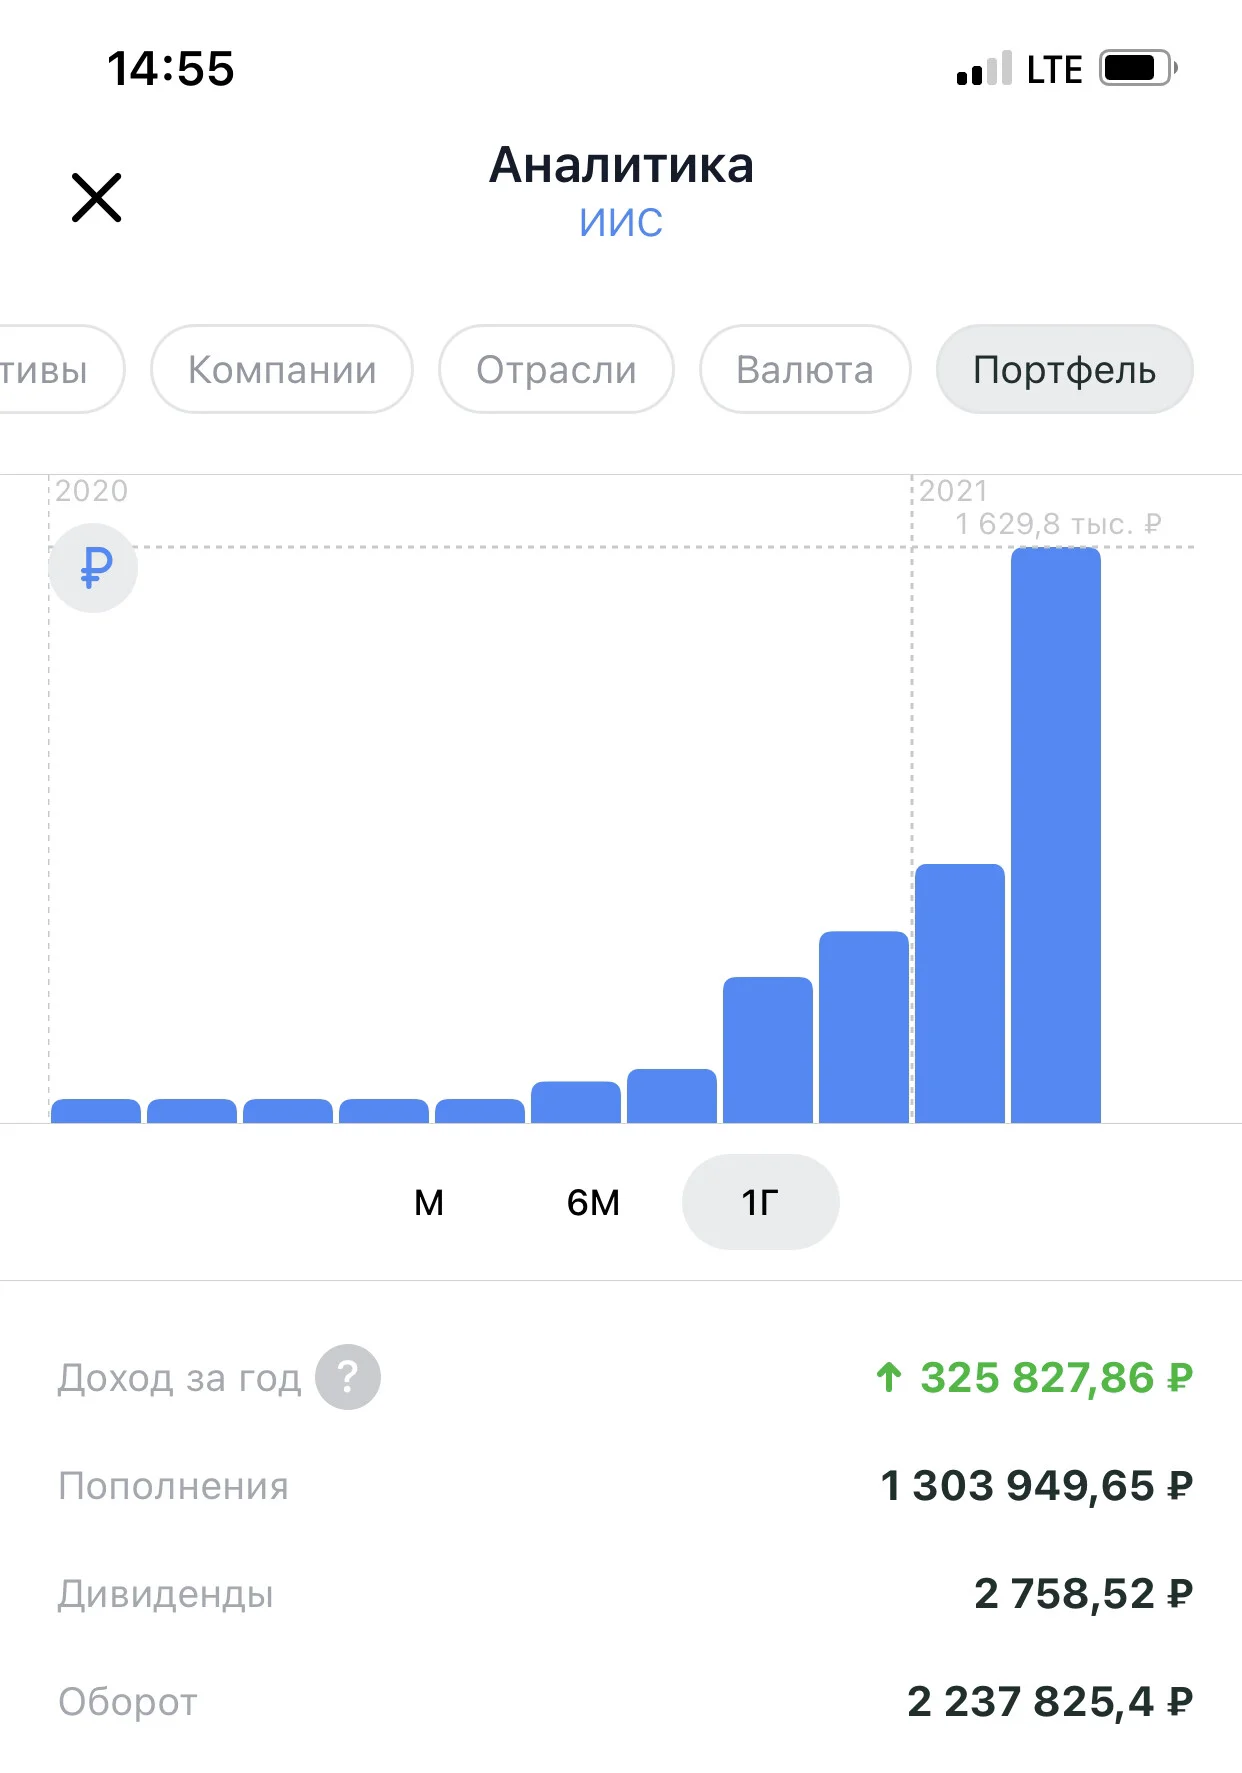Check the LTE cellular signal indicator
The image size is (1242, 1773).
coord(1020,69)
